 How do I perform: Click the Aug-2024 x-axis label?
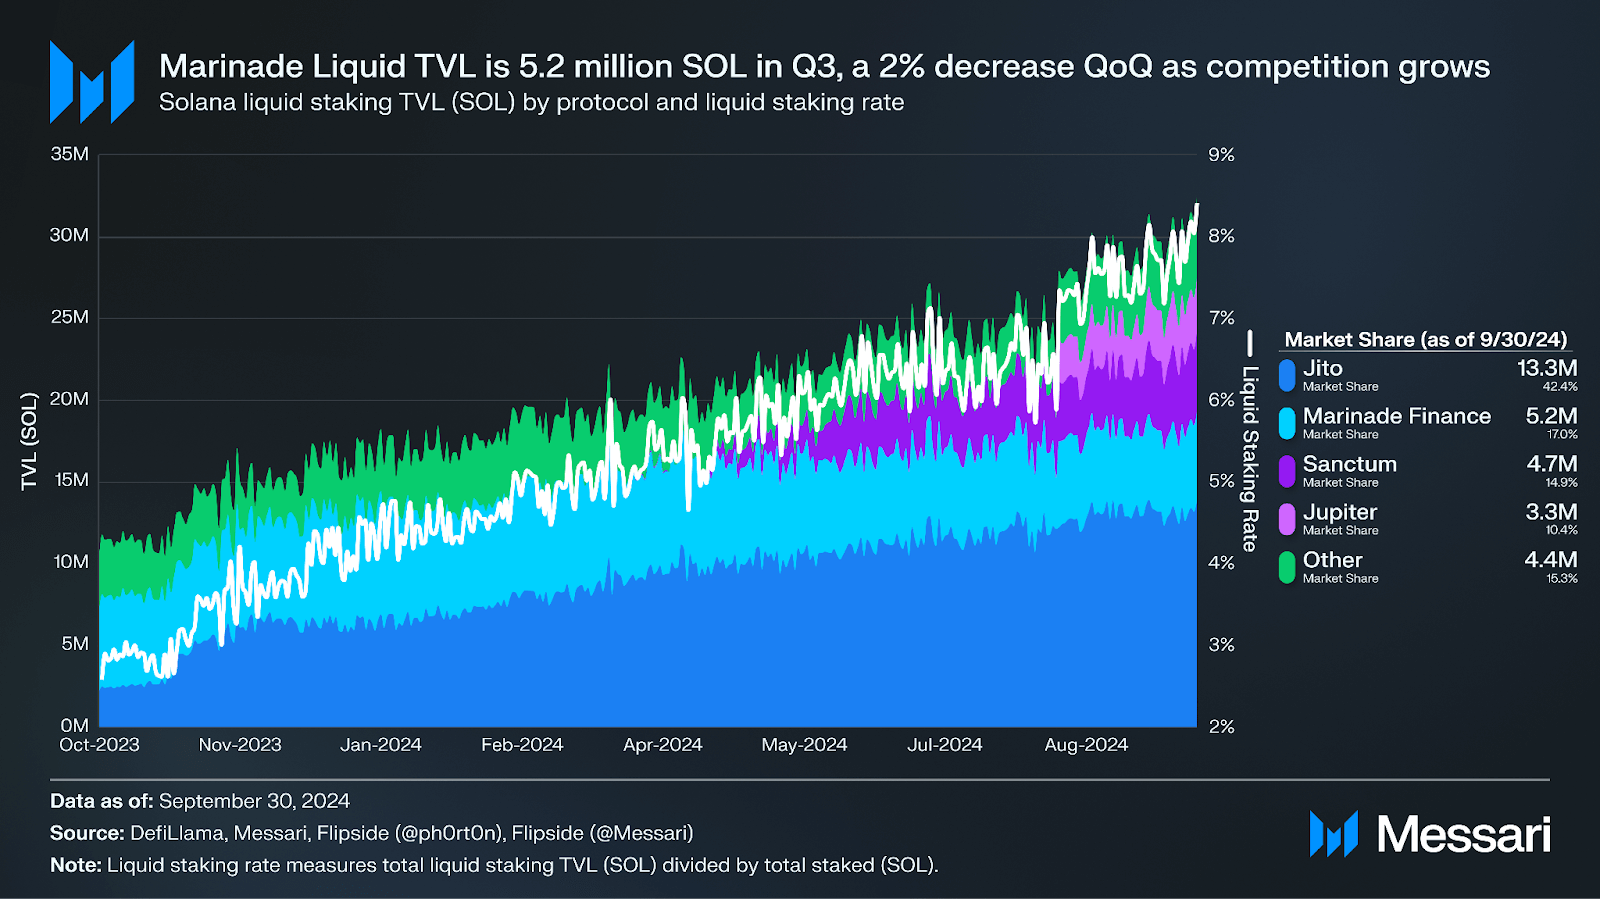coord(1085,745)
